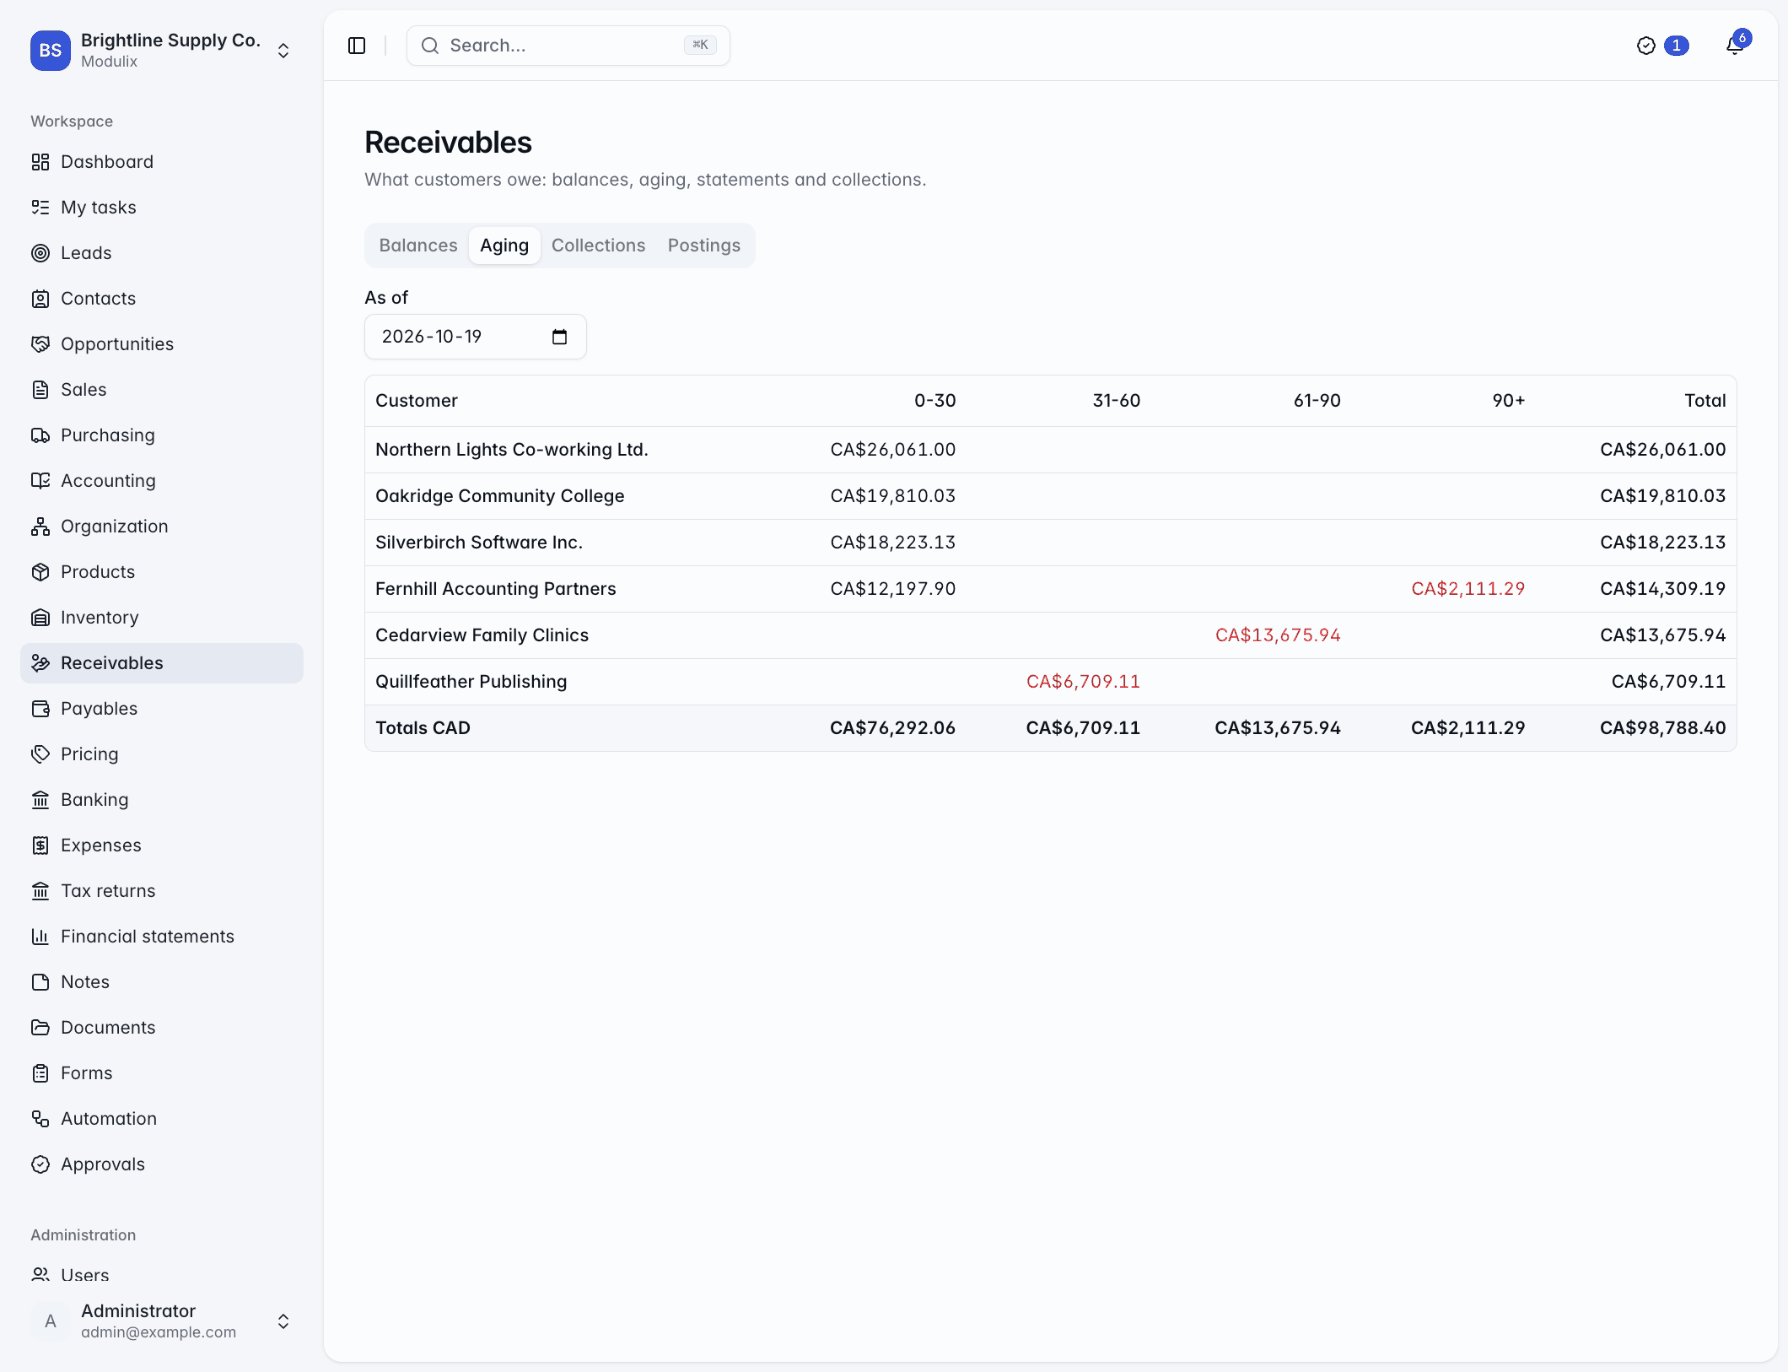The height and width of the screenshot is (1372, 1788).
Task: Click the As of date field
Action: [475, 337]
